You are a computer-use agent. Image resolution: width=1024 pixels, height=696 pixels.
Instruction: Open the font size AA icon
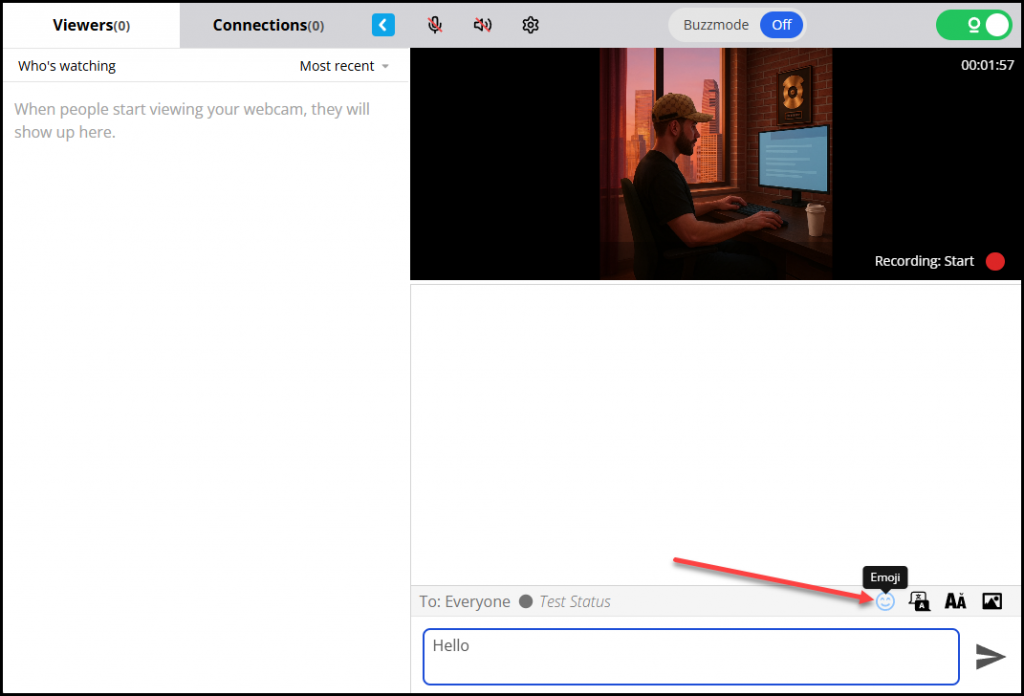coord(955,601)
